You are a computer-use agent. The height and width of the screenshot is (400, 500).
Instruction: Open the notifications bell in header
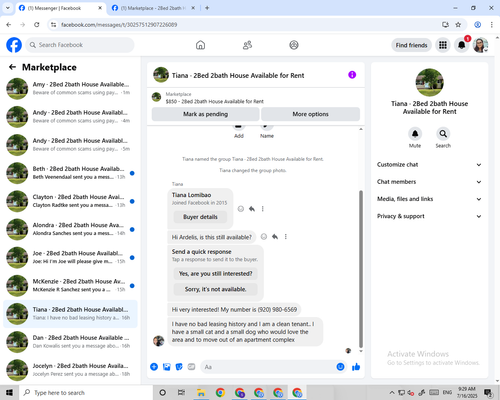click(x=462, y=45)
